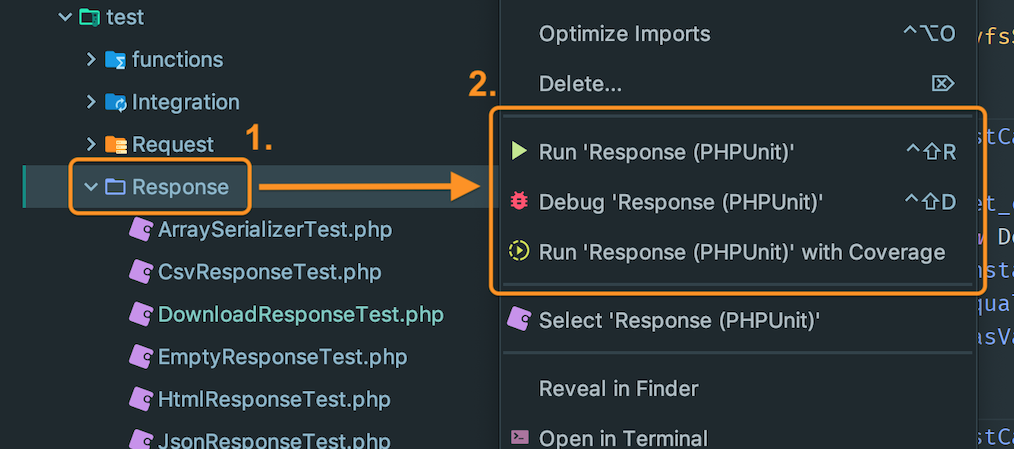Run 'Response (PHPUnit)' from menu
Image resolution: width=1014 pixels, height=449 pixels.
pyautogui.click(x=739, y=151)
